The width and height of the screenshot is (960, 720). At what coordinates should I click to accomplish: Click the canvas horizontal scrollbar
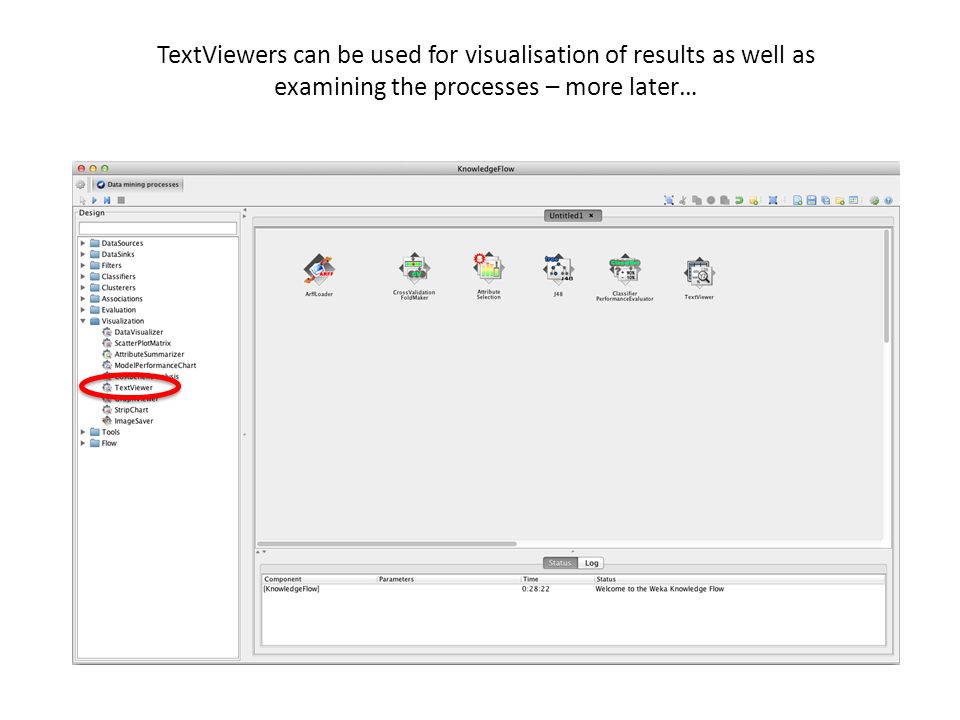(x=387, y=543)
